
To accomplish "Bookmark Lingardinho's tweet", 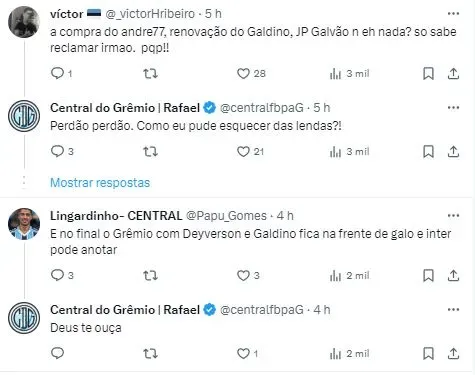I will [x=428, y=276].
